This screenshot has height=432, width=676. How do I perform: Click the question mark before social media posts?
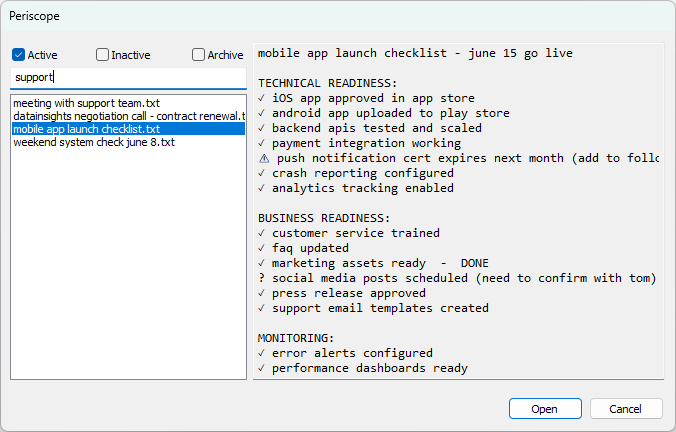[x=262, y=278]
